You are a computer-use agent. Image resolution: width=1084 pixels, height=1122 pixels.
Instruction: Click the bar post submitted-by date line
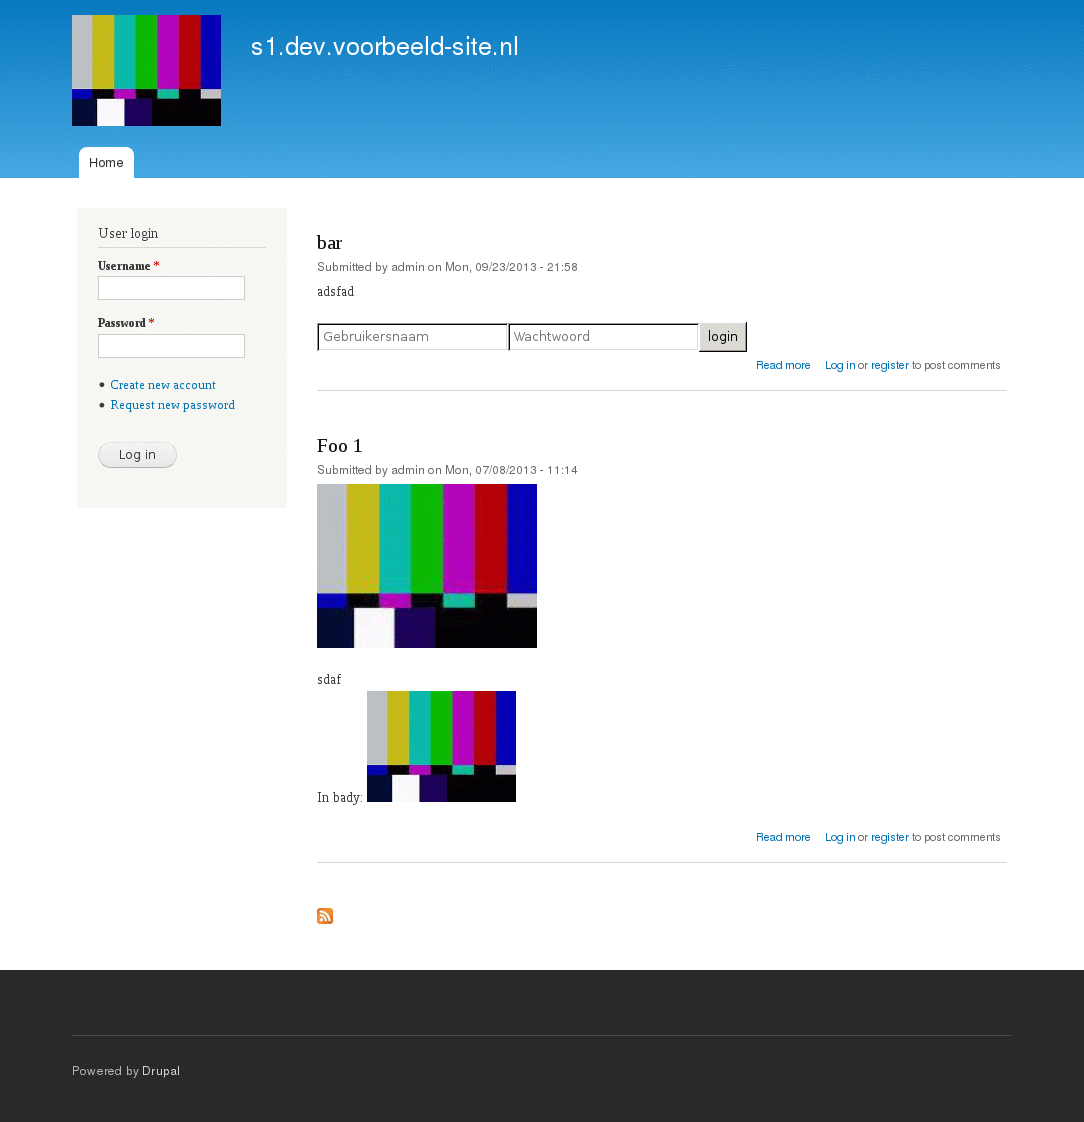point(447,267)
